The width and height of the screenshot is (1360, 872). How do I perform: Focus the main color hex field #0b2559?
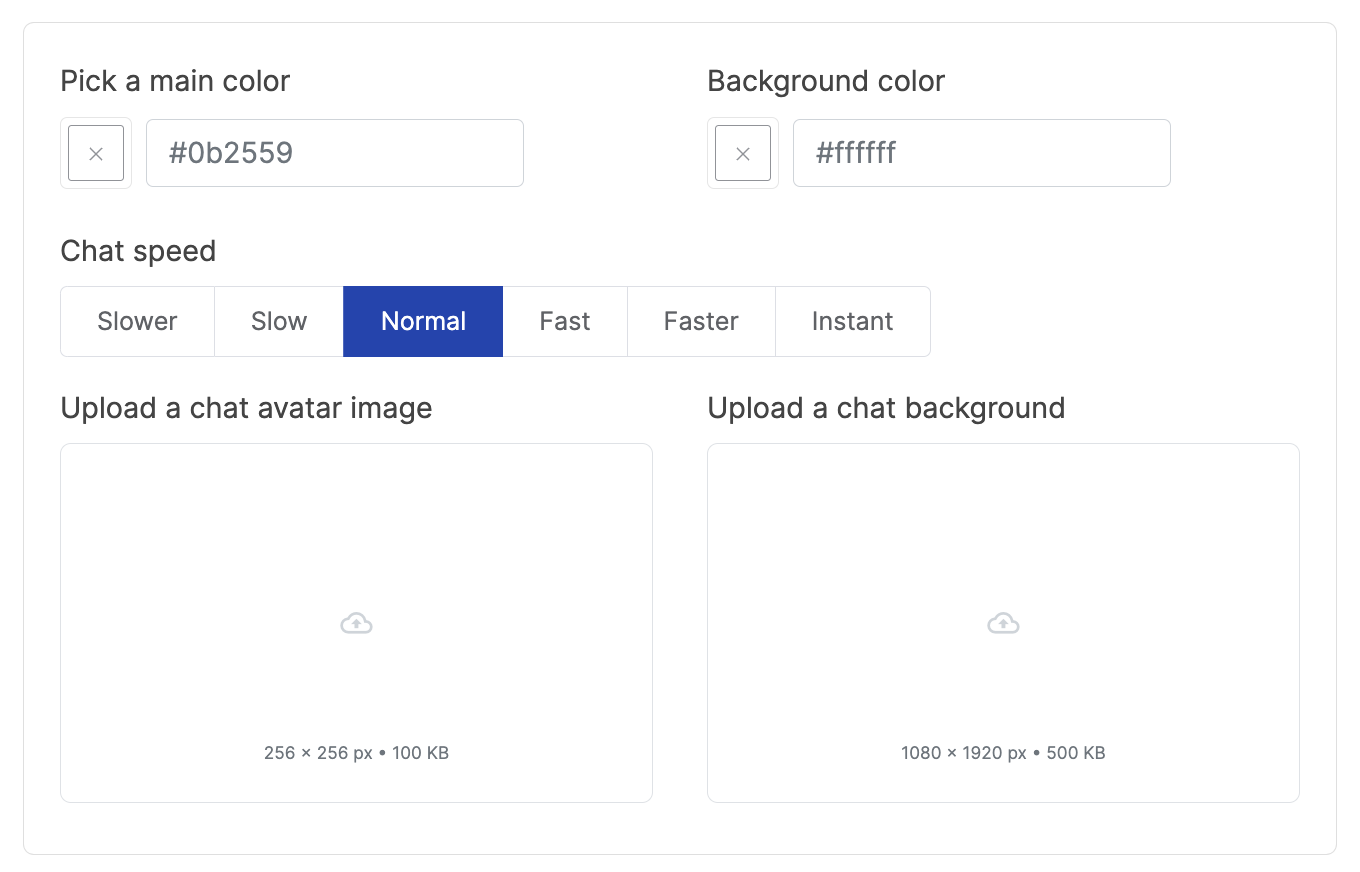335,153
